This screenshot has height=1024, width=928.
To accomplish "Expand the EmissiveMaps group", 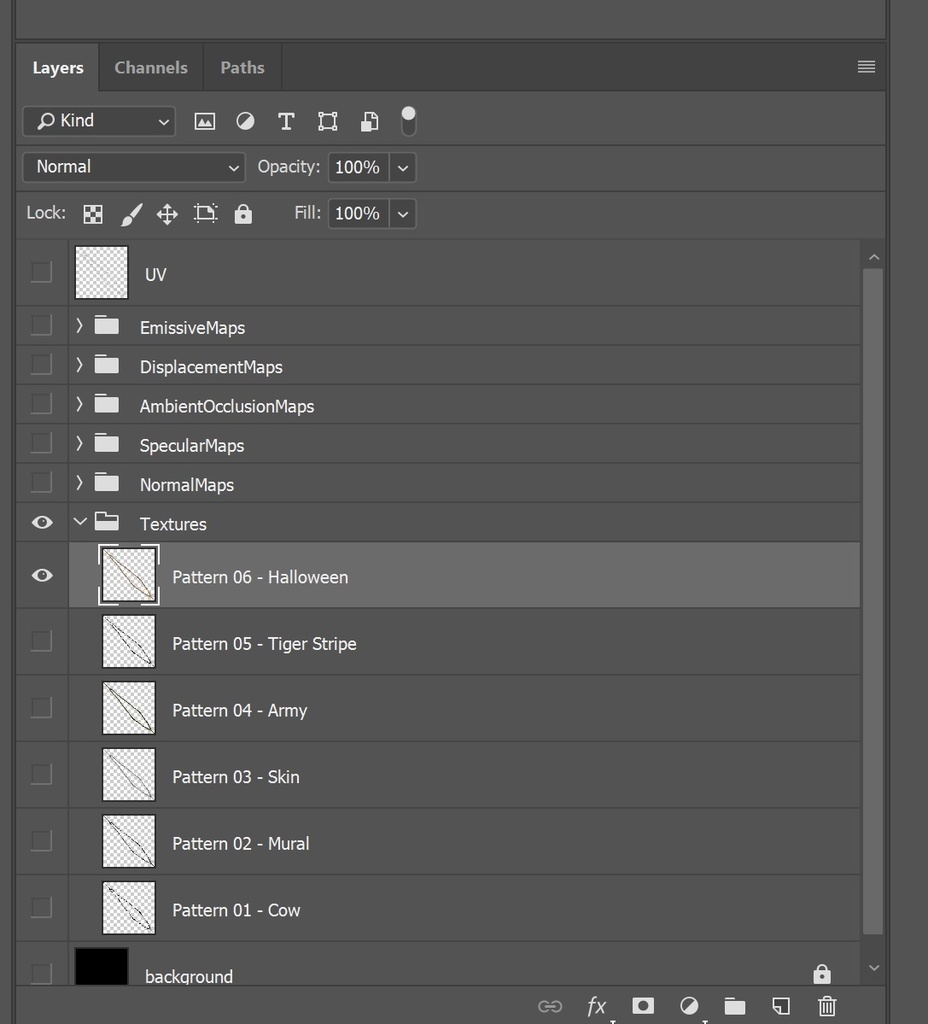I will click(x=79, y=325).
